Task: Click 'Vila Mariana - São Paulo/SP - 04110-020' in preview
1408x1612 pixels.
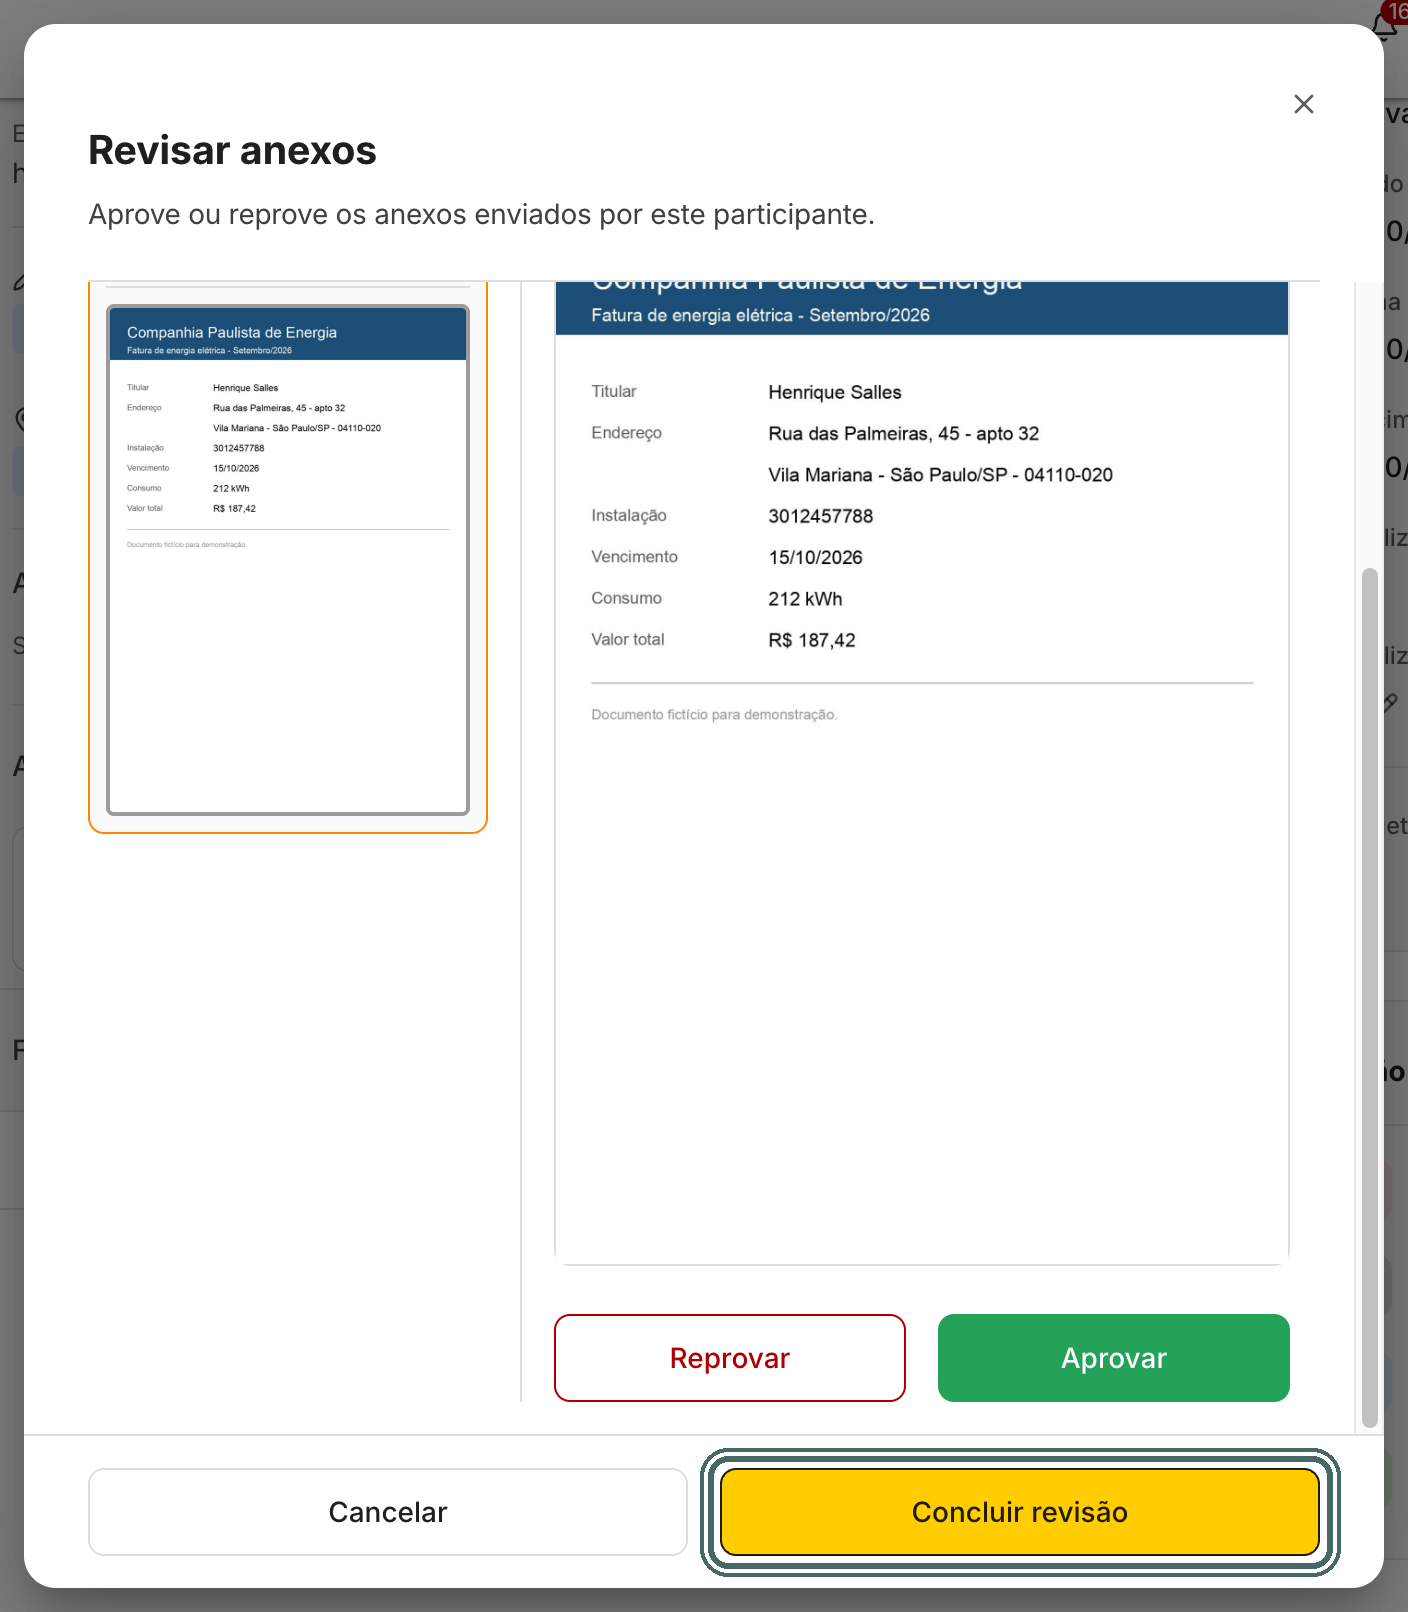Action: [x=940, y=475]
